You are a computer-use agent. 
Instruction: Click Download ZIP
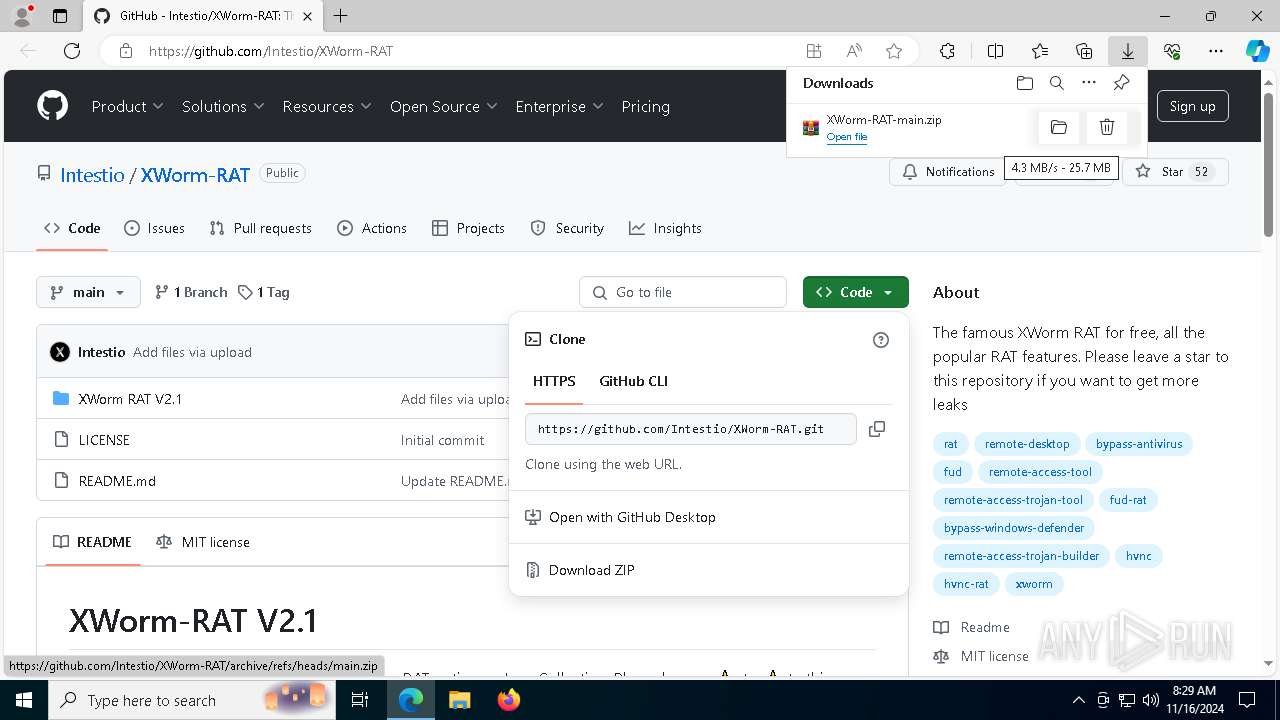click(x=591, y=570)
